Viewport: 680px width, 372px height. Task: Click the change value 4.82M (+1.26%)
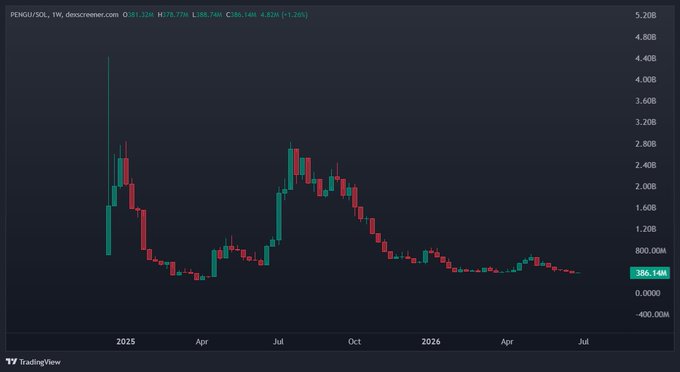click(x=284, y=15)
